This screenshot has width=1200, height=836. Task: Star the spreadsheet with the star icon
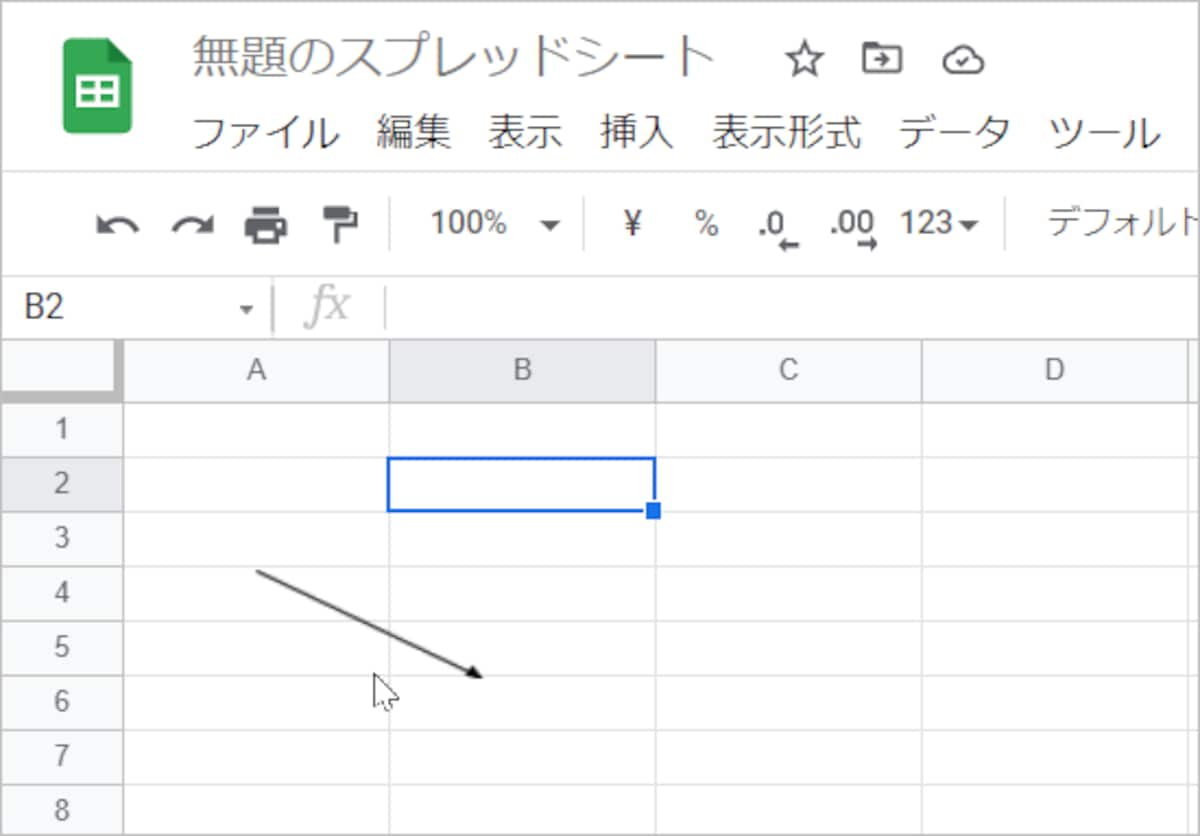(803, 60)
